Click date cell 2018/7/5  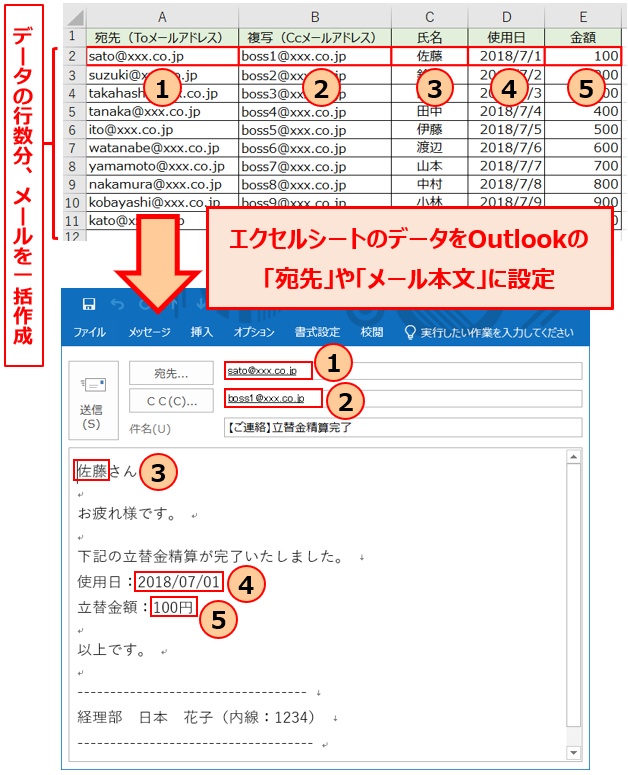click(506, 130)
